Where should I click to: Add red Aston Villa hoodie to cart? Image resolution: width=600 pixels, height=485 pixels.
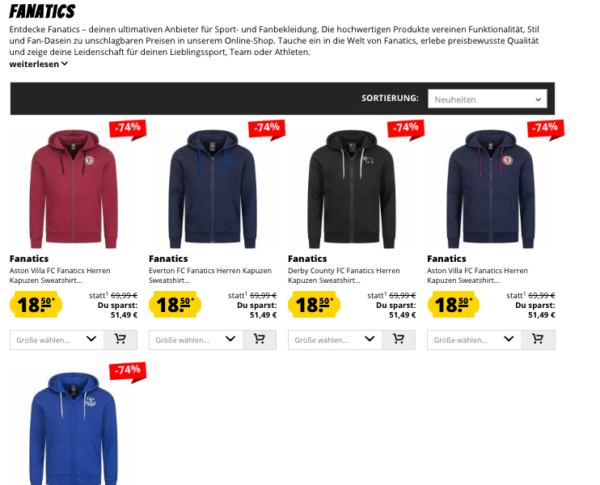pyautogui.click(x=121, y=339)
